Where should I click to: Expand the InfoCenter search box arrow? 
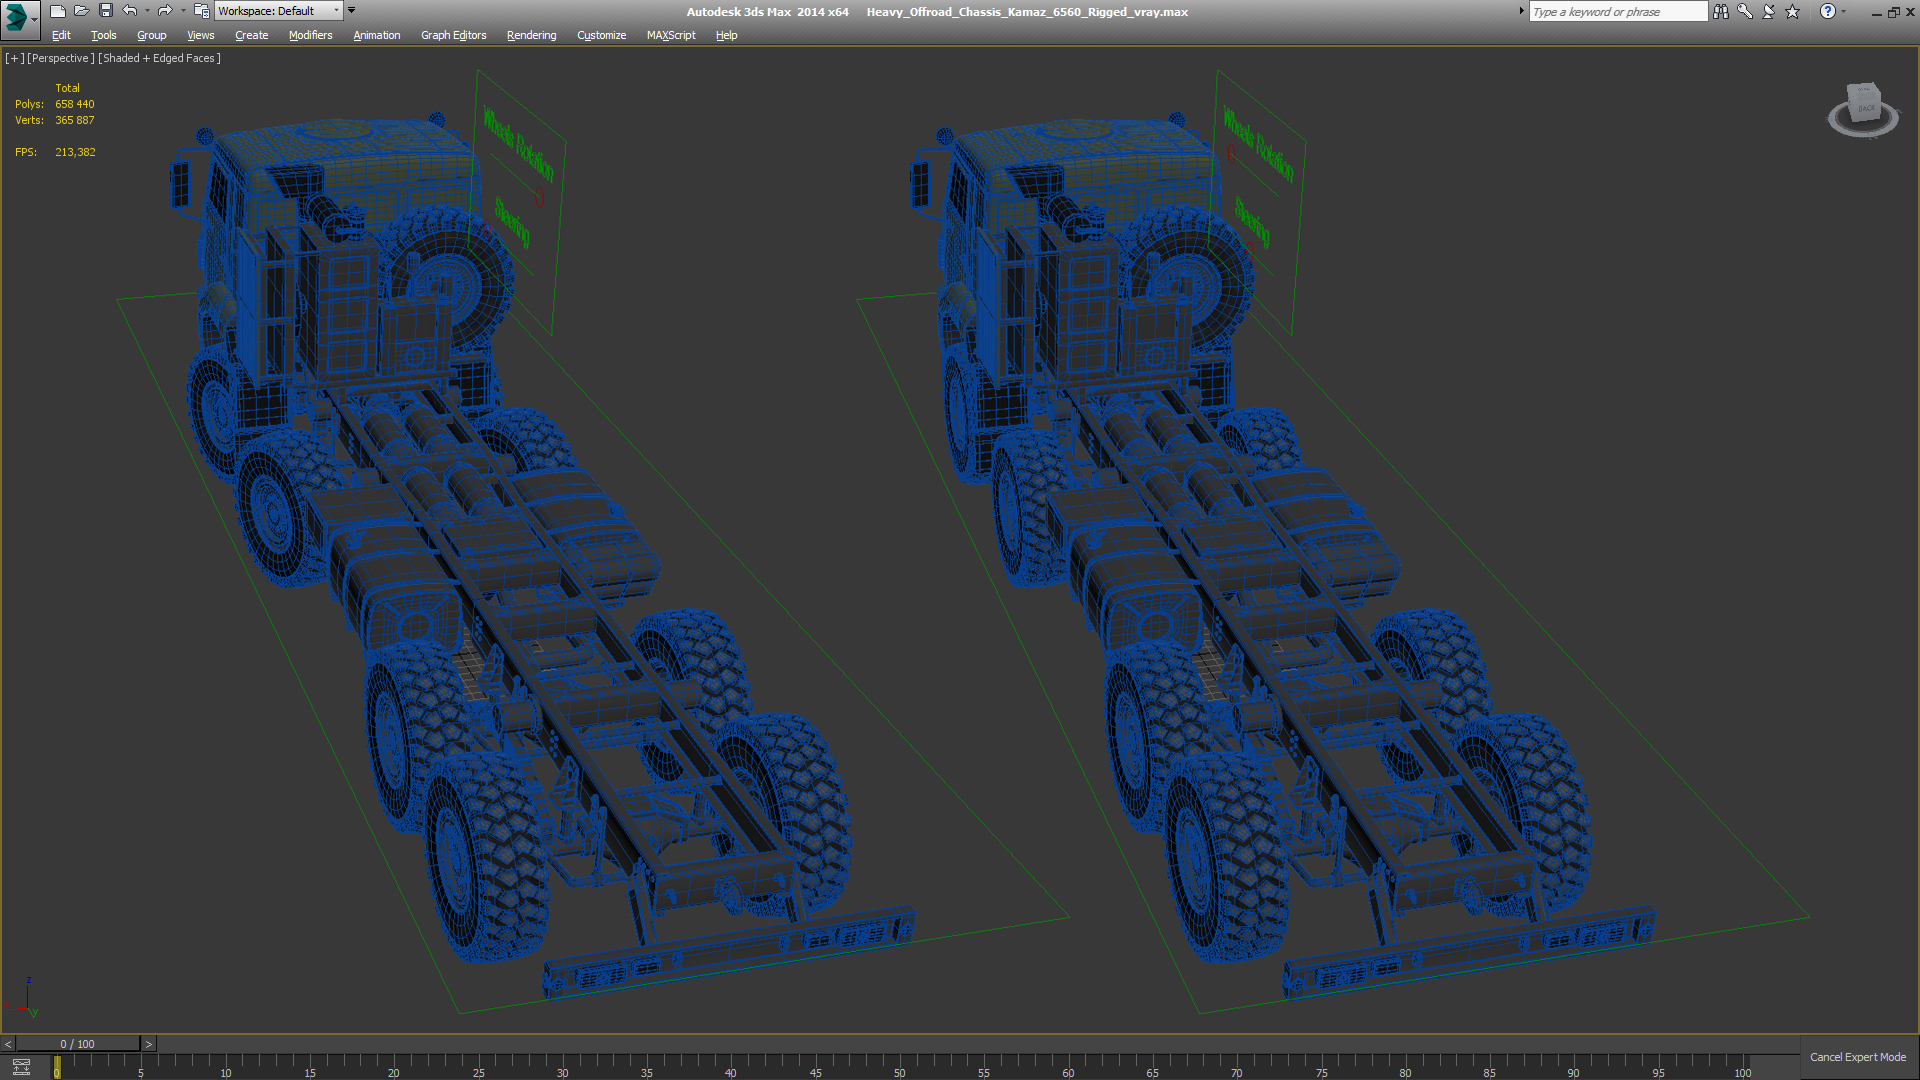[x=1522, y=11]
